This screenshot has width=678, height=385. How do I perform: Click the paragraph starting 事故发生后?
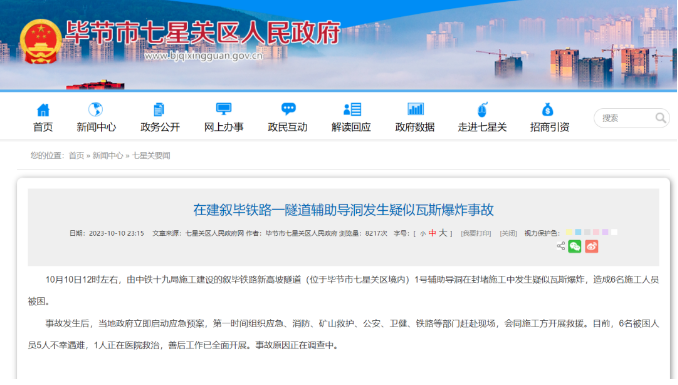343,334
